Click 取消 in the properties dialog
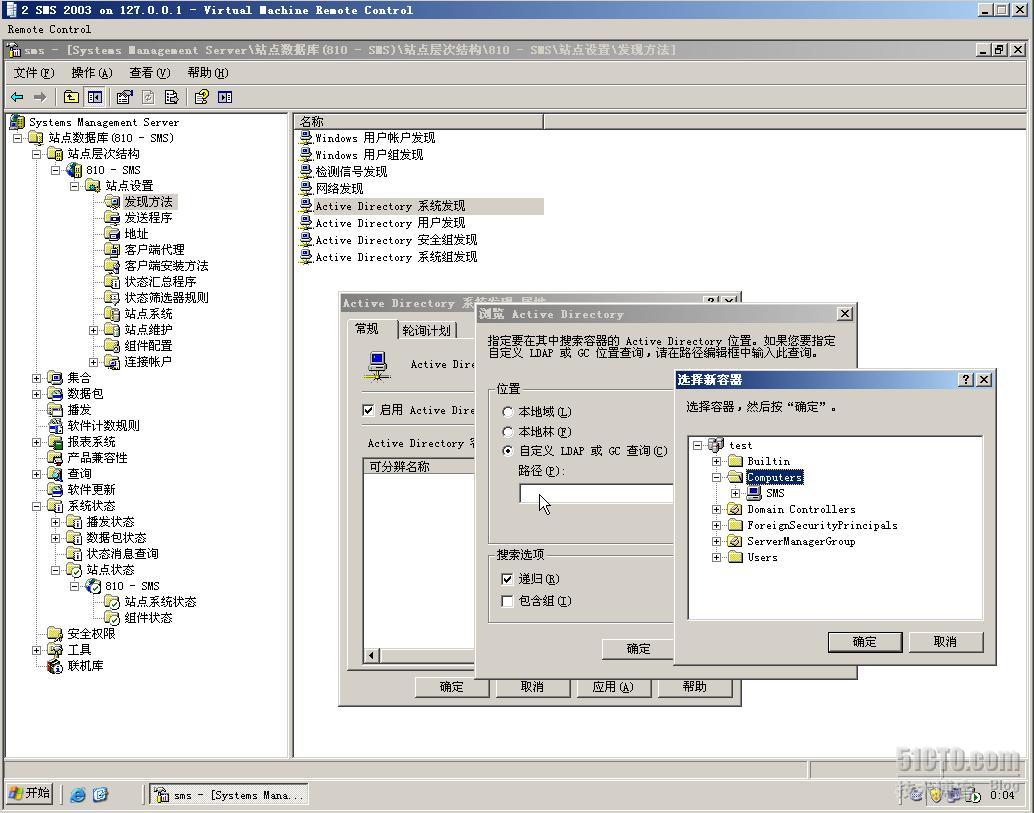The image size is (1034, 813). [532, 687]
